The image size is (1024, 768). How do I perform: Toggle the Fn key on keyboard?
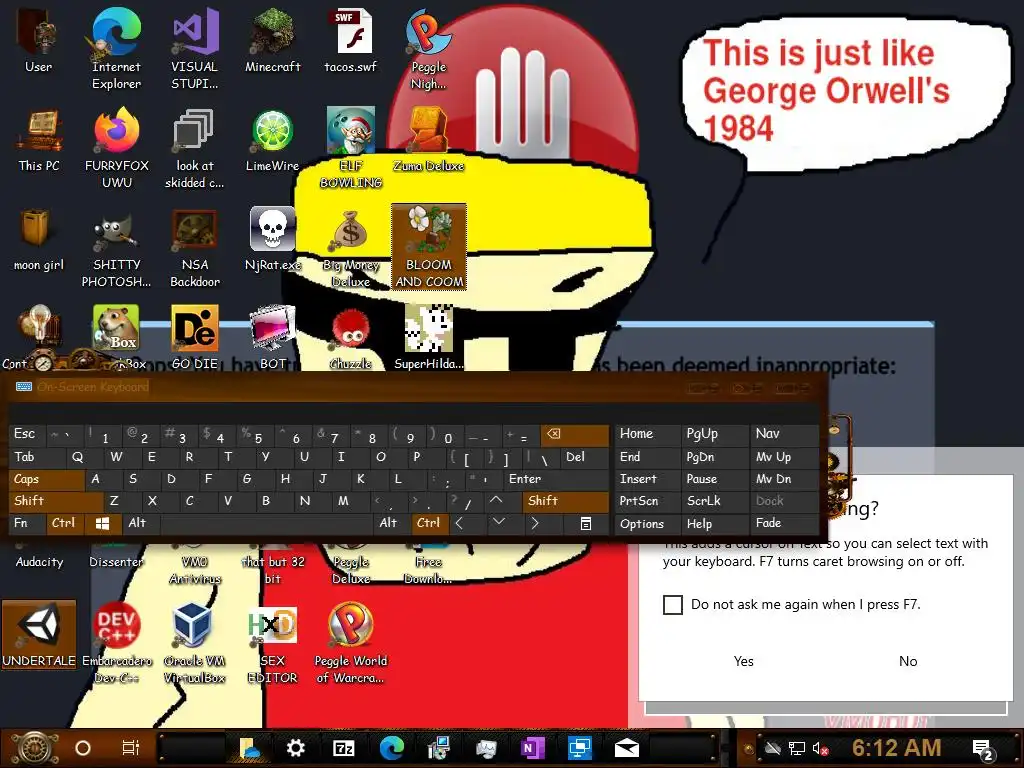point(26,523)
